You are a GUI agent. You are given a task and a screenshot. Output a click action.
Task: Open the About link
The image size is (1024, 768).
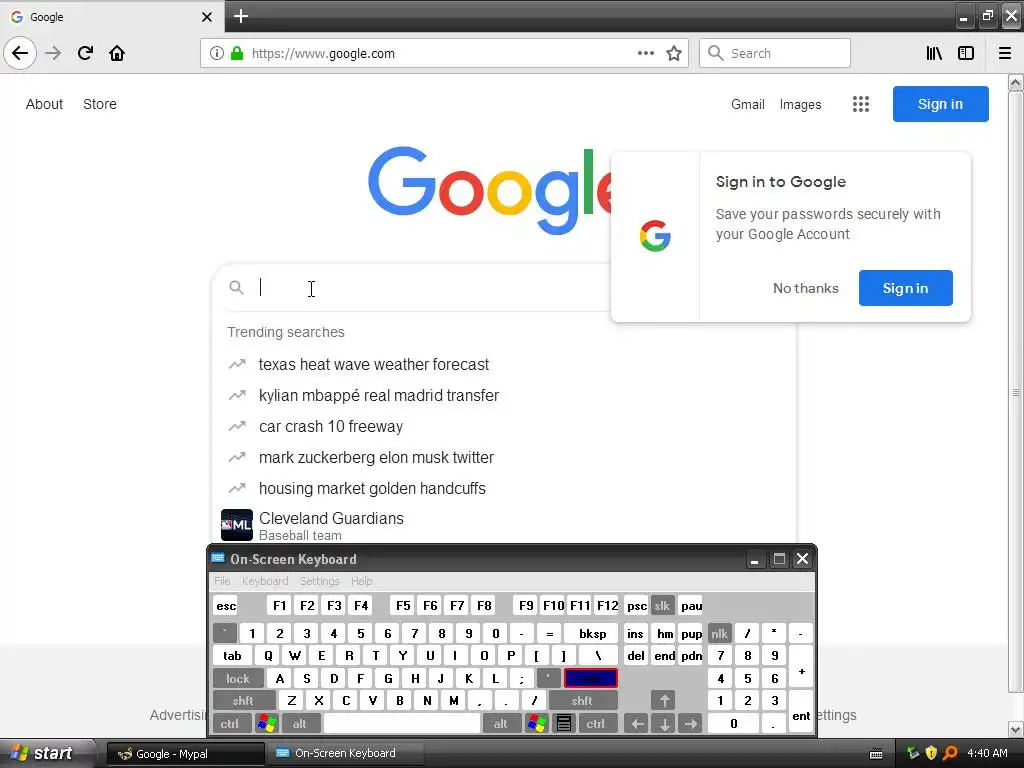tap(44, 104)
